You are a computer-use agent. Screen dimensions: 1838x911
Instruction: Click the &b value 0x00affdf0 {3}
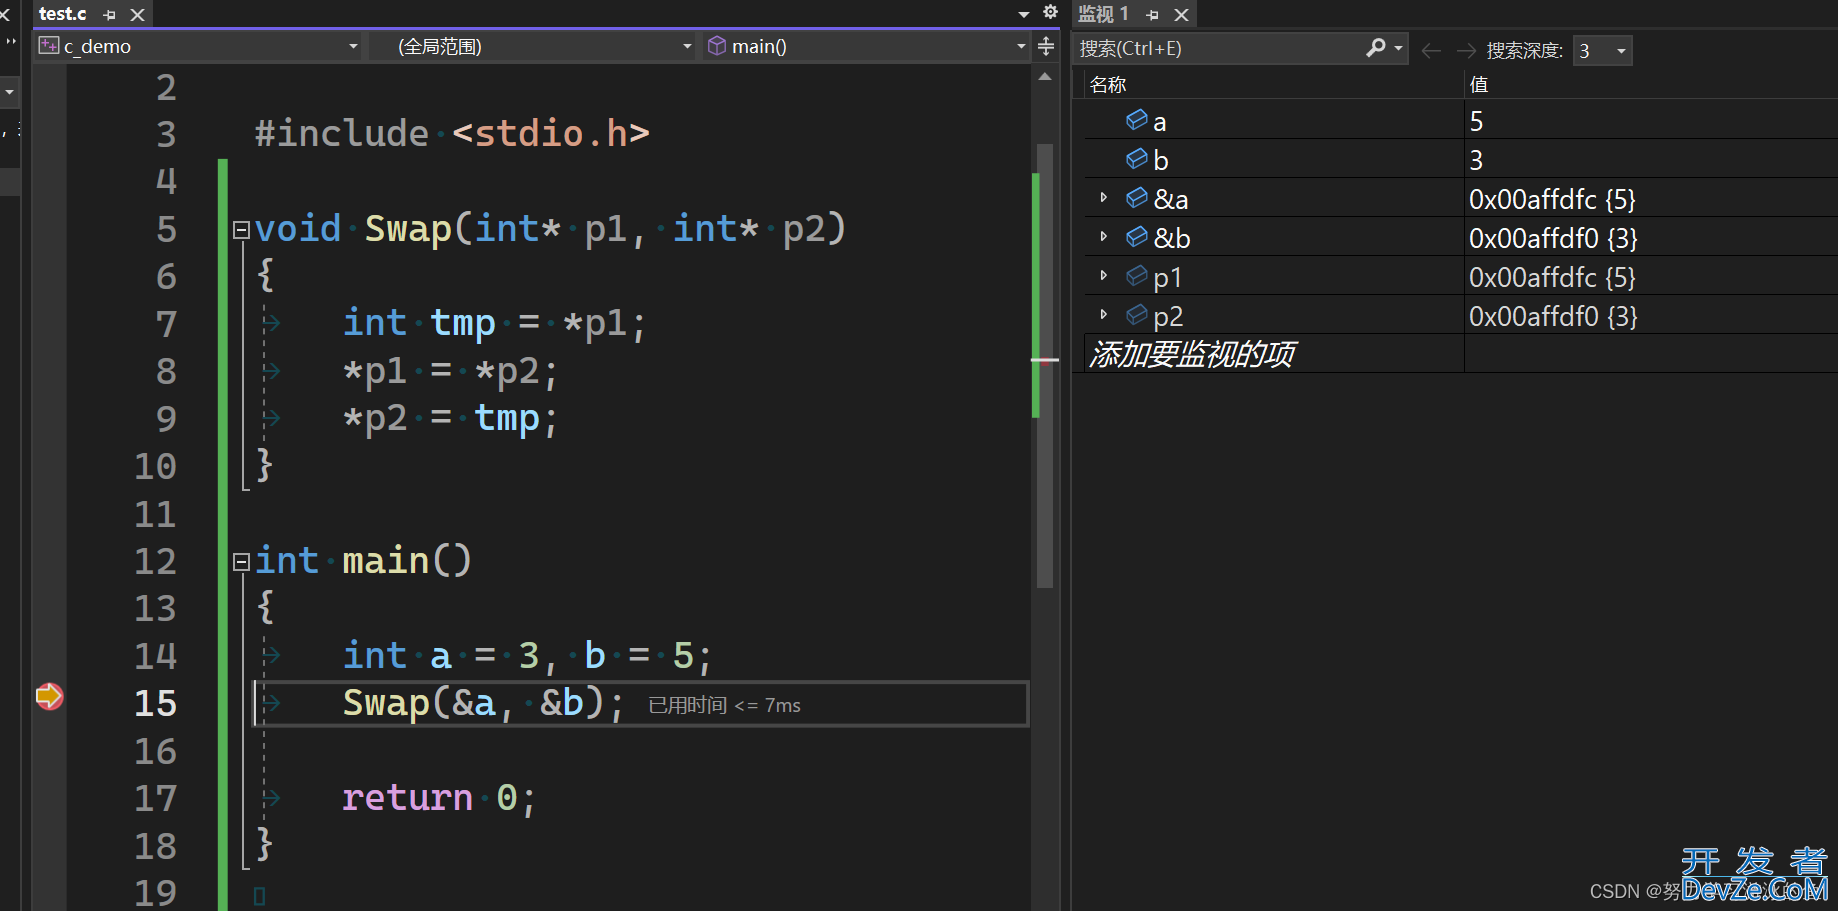(1552, 238)
